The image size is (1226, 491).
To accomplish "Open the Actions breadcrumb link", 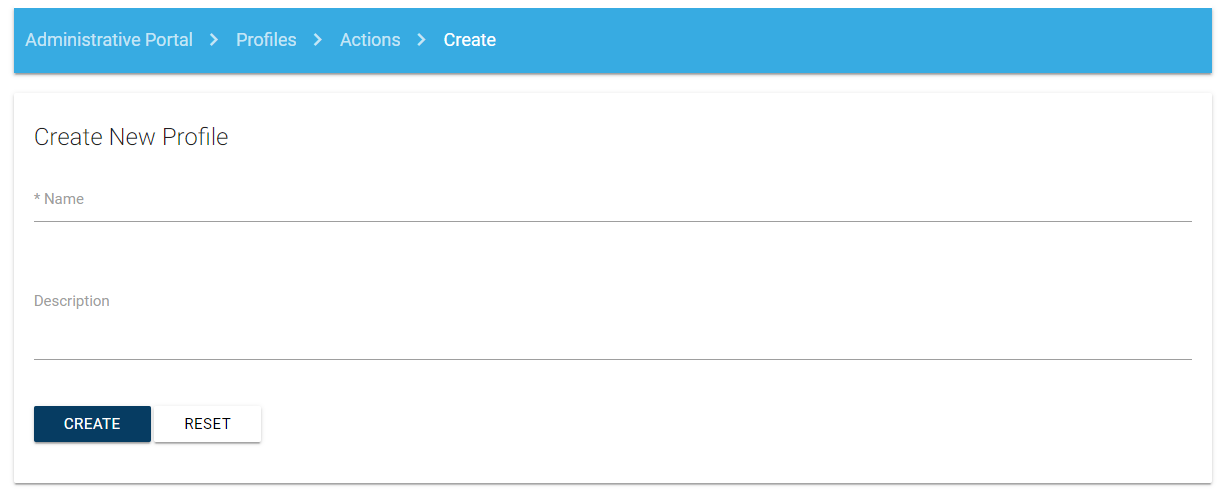I will pos(370,40).
